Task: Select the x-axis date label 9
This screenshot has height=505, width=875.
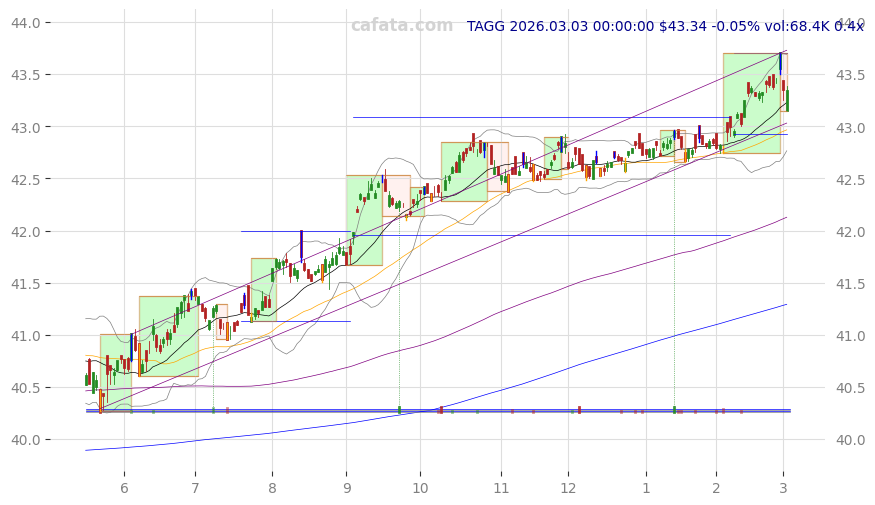Action: [347, 488]
